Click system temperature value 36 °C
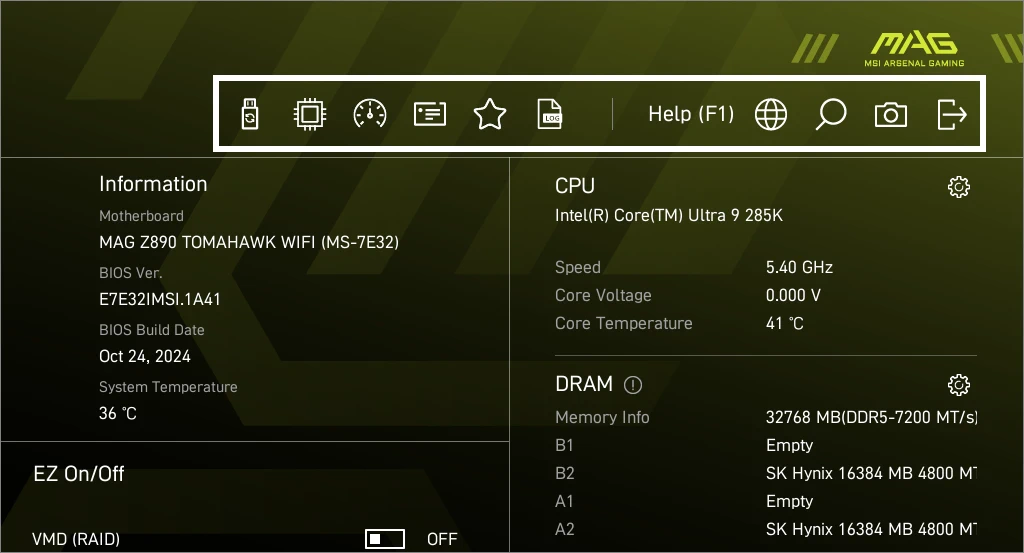This screenshot has height=553, width=1024. [x=118, y=413]
